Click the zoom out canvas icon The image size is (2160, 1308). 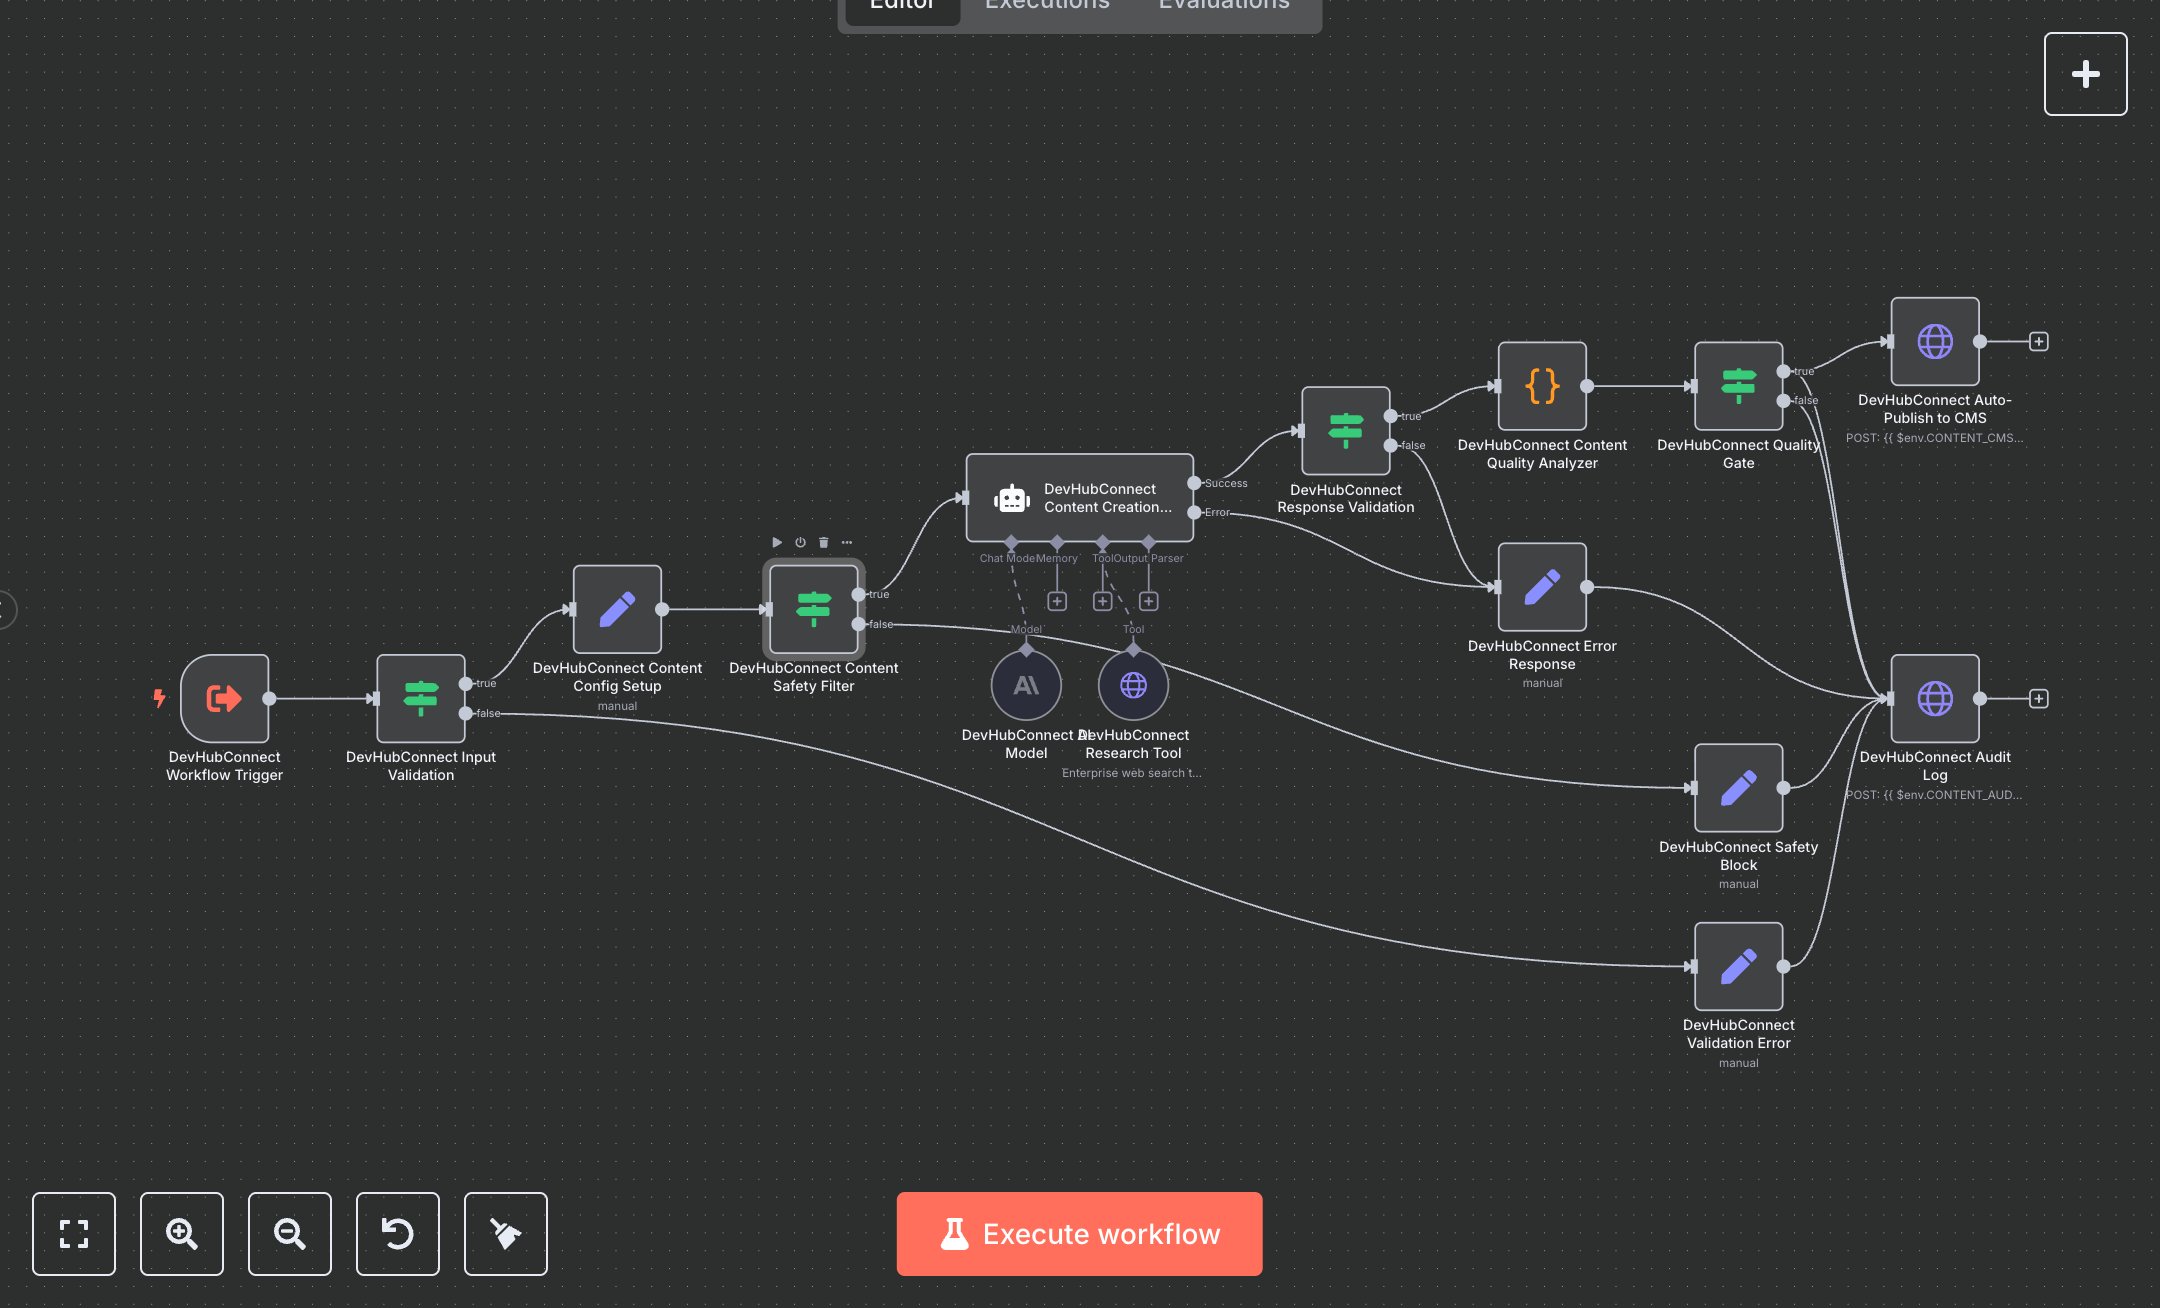[x=289, y=1233]
